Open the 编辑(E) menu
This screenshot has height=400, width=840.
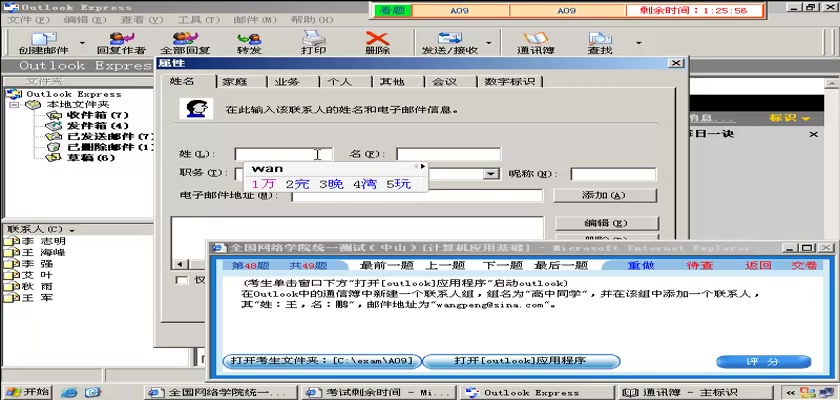[85, 20]
